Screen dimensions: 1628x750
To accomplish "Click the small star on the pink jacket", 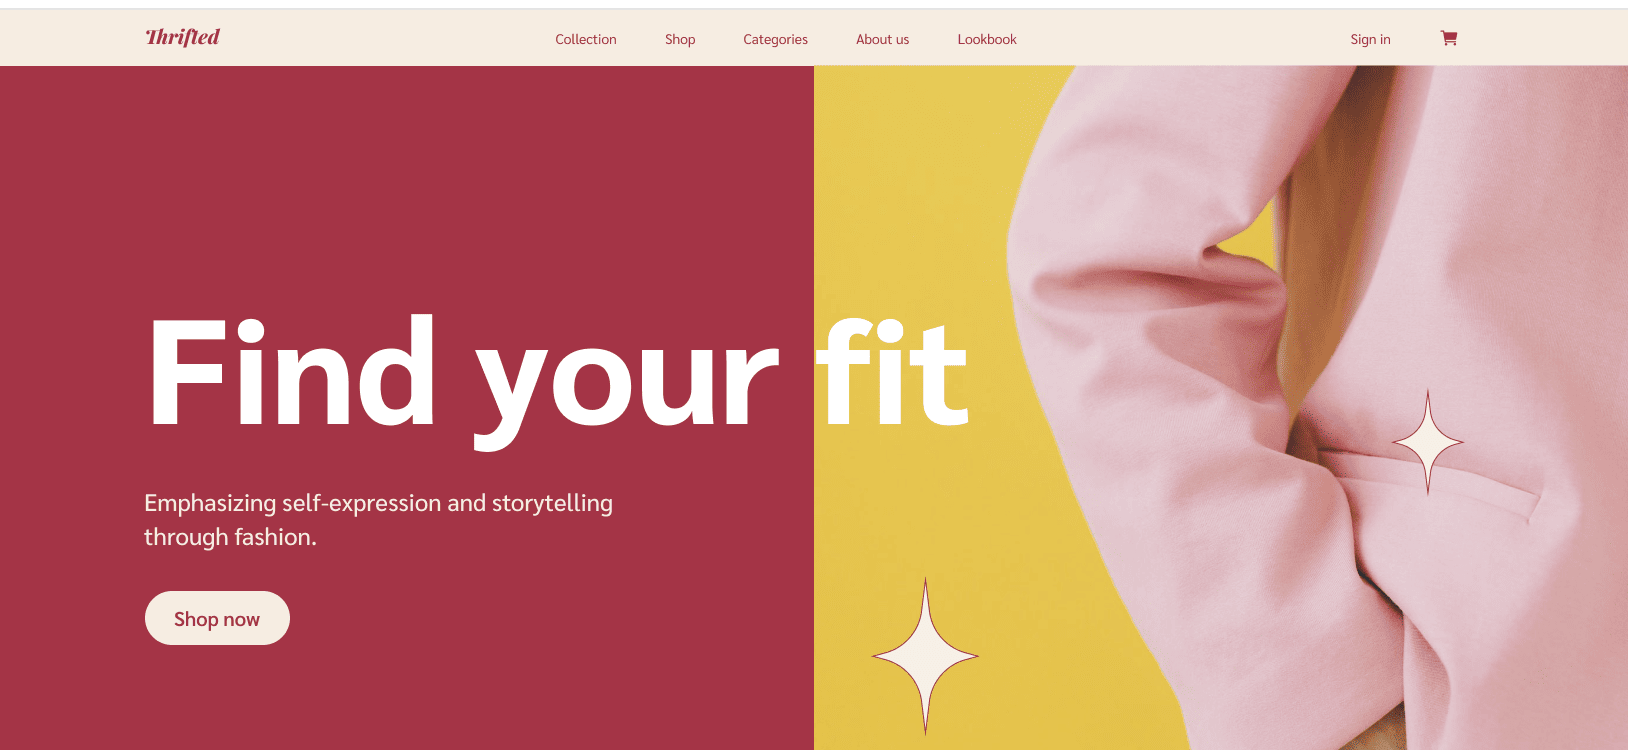I will (1428, 441).
